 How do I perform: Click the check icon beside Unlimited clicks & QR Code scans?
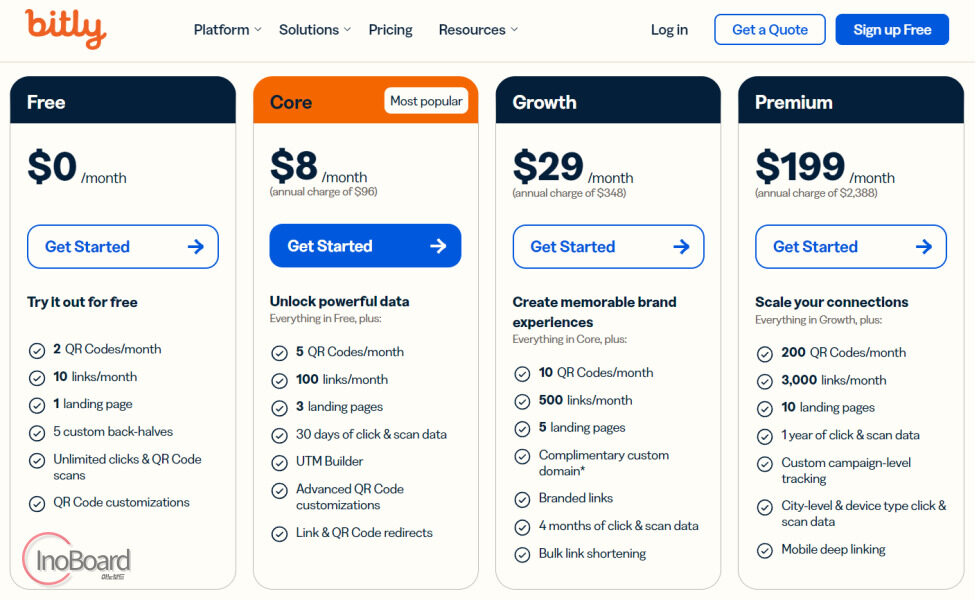[37, 461]
